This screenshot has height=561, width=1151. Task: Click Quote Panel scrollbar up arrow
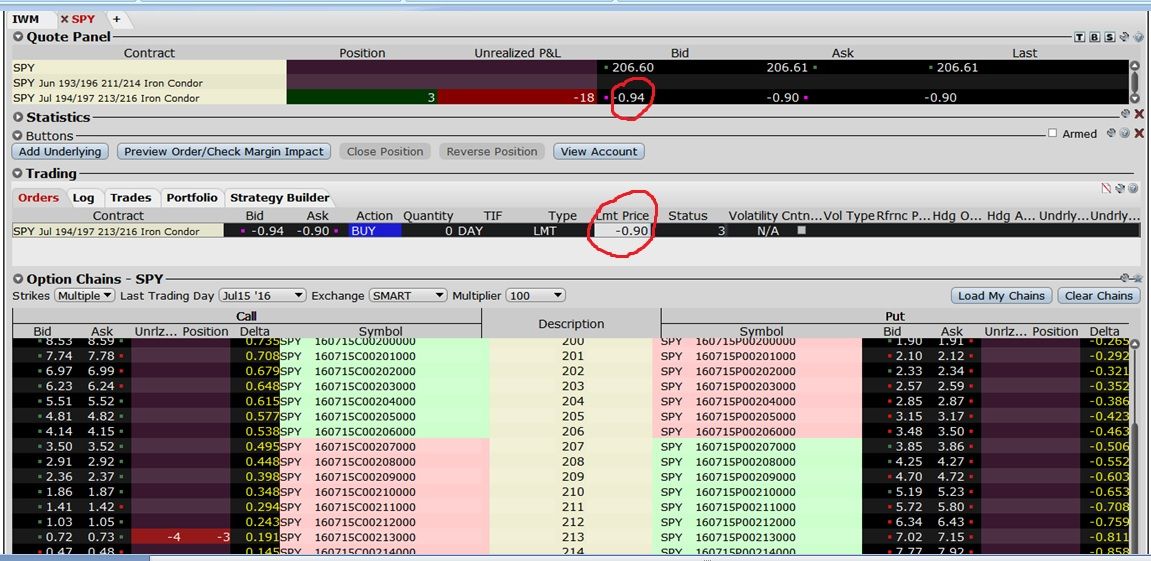[x=1135, y=66]
